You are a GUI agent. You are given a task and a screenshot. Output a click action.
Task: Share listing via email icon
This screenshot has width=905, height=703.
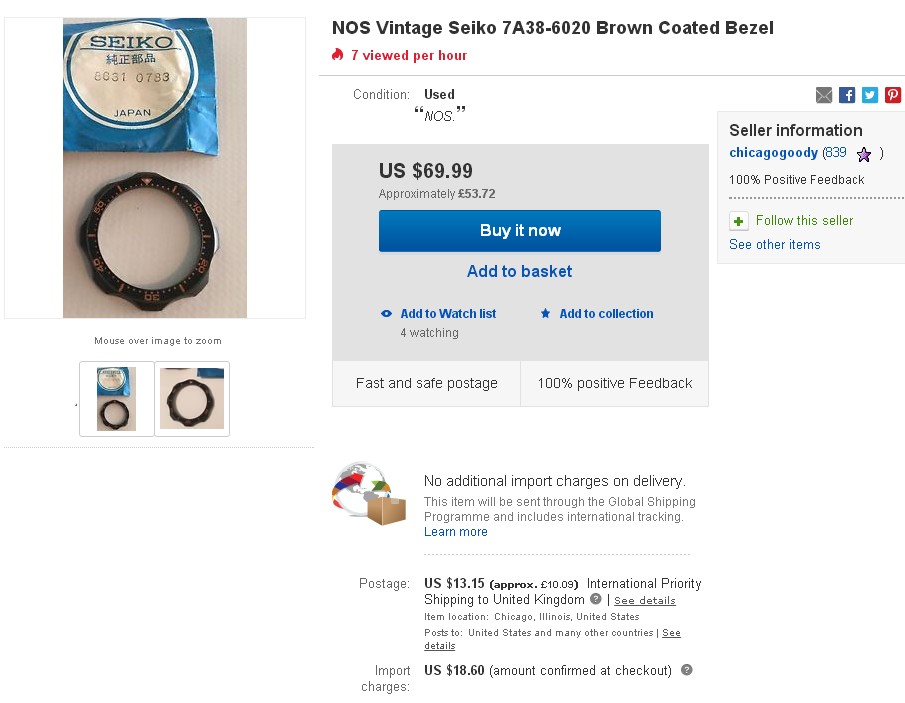point(824,95)
